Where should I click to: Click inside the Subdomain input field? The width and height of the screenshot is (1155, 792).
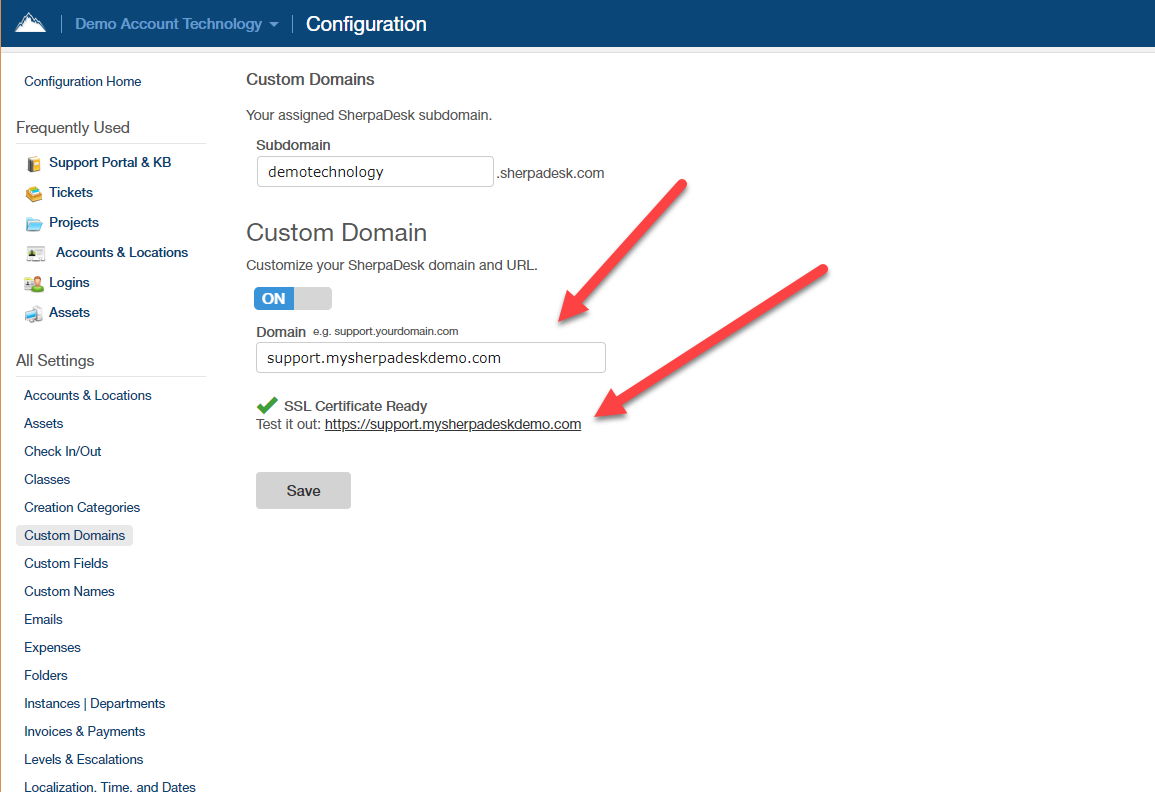(375, 171)
